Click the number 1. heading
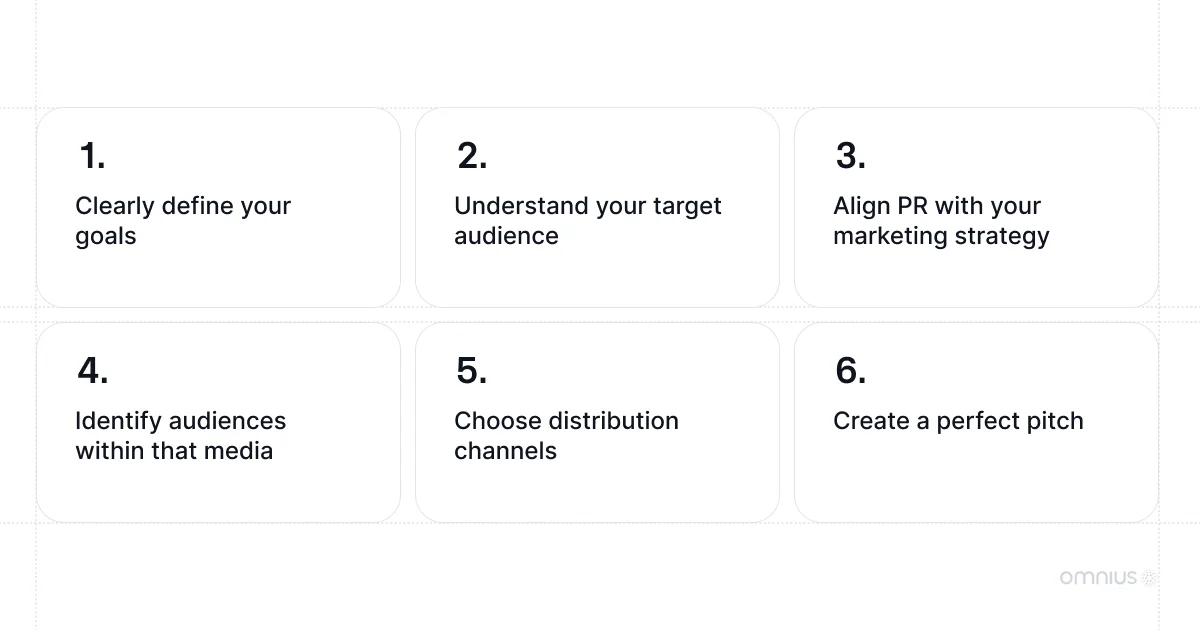 91,156
